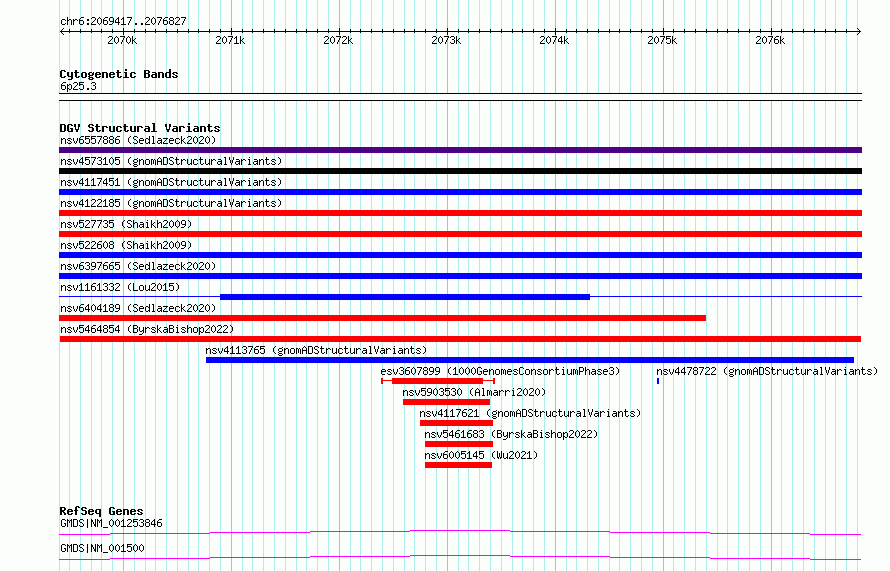The image size is (890, 571).
Task: Open the nsv4117621 (gnomADStructuralVariants) label
Action: [530, 413]
